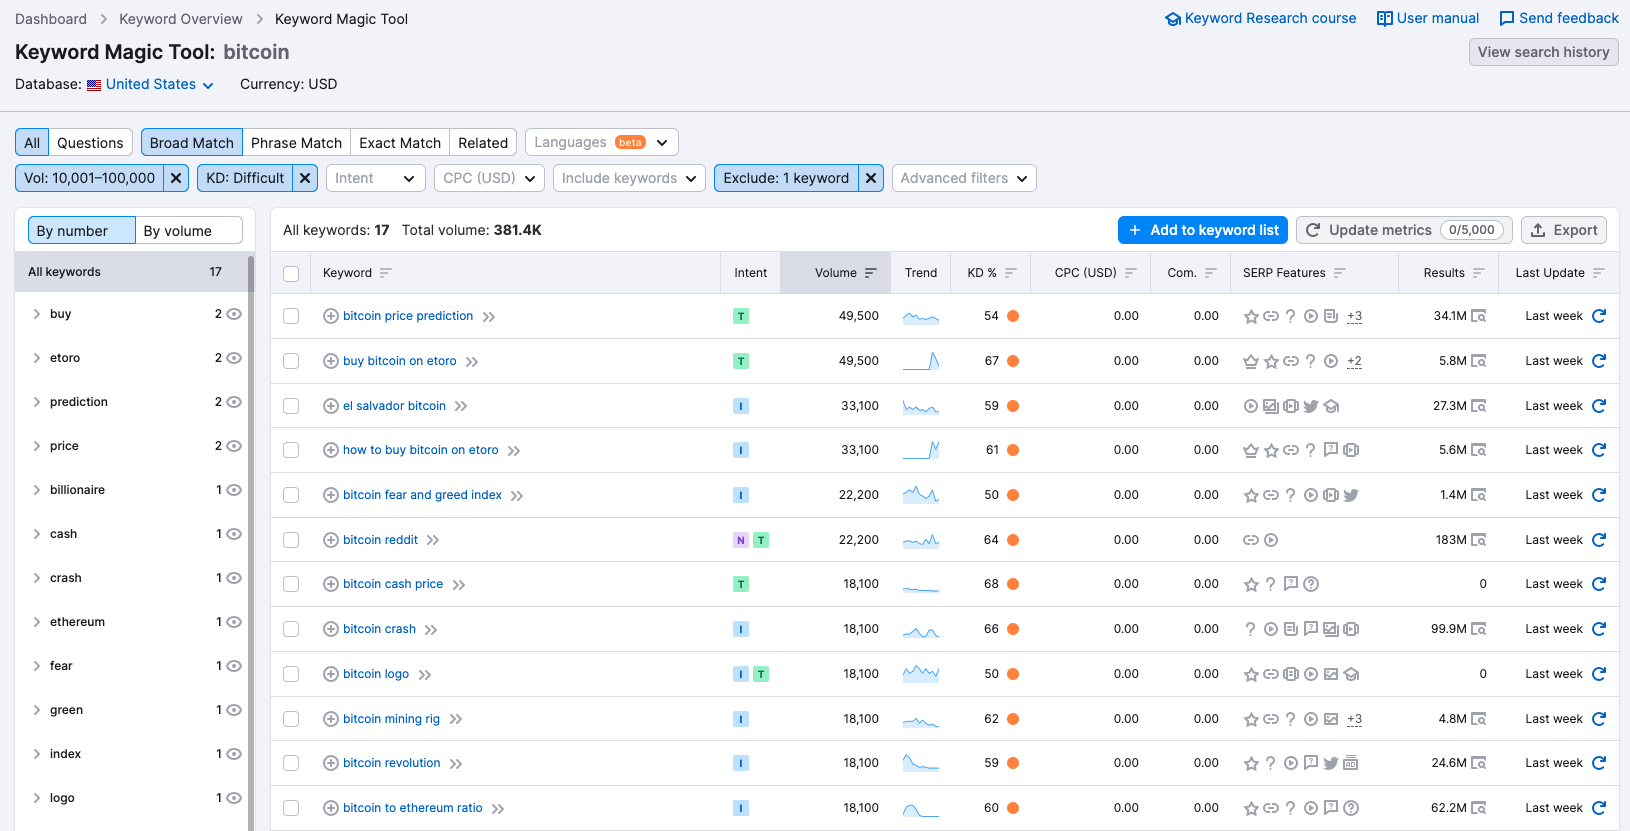
Task: Go to Keyword Overview breadcrumb
Action: click(x=181, y=19)
